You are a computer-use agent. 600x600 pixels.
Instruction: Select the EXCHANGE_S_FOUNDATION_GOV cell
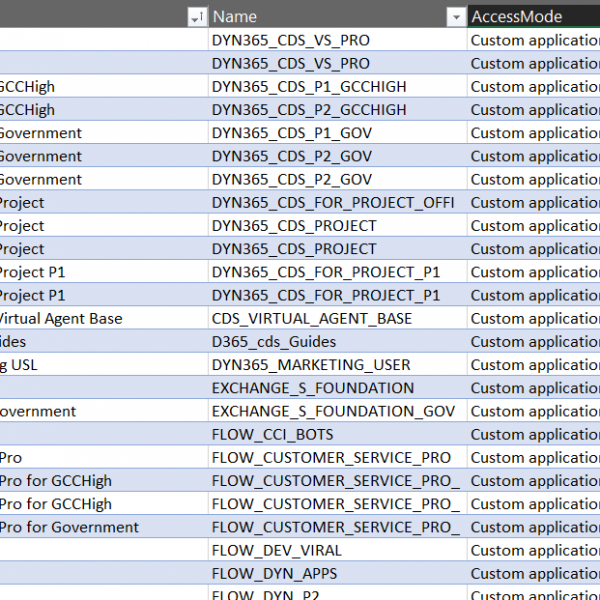click(x=338, y=411)
